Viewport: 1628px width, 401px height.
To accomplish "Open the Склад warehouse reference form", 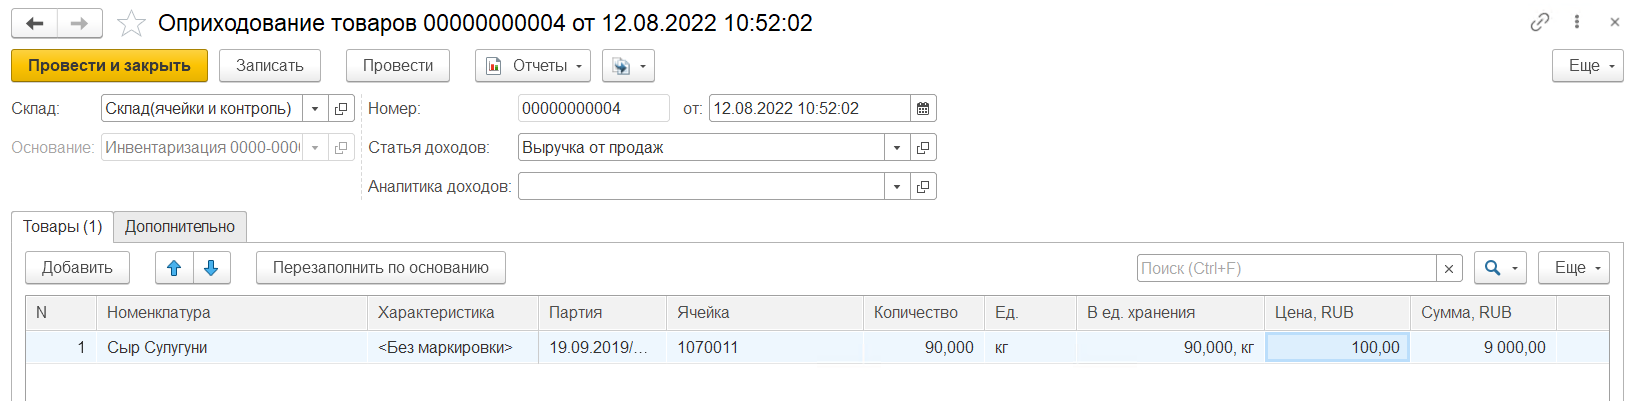I will [x=341, y=108].
